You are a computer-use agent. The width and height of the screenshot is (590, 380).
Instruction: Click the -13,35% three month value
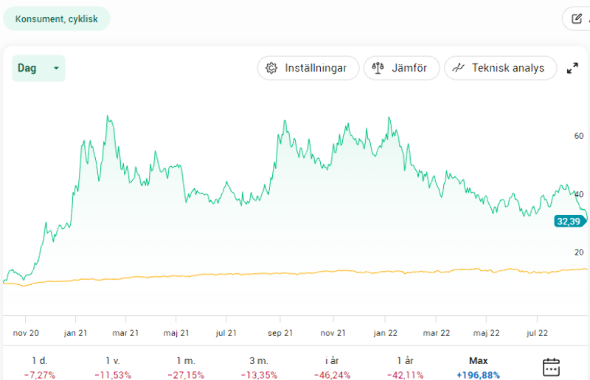259,375
